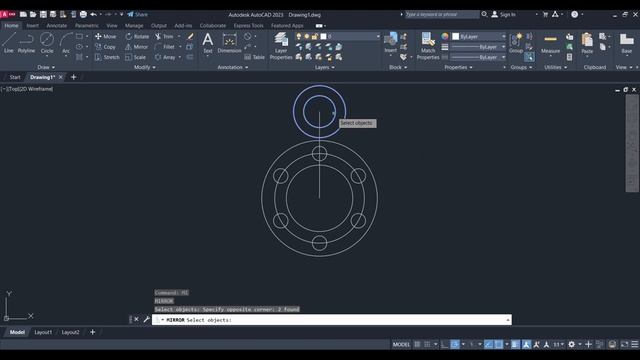
Task: Activate the Move tool
Action: point(106,36)
